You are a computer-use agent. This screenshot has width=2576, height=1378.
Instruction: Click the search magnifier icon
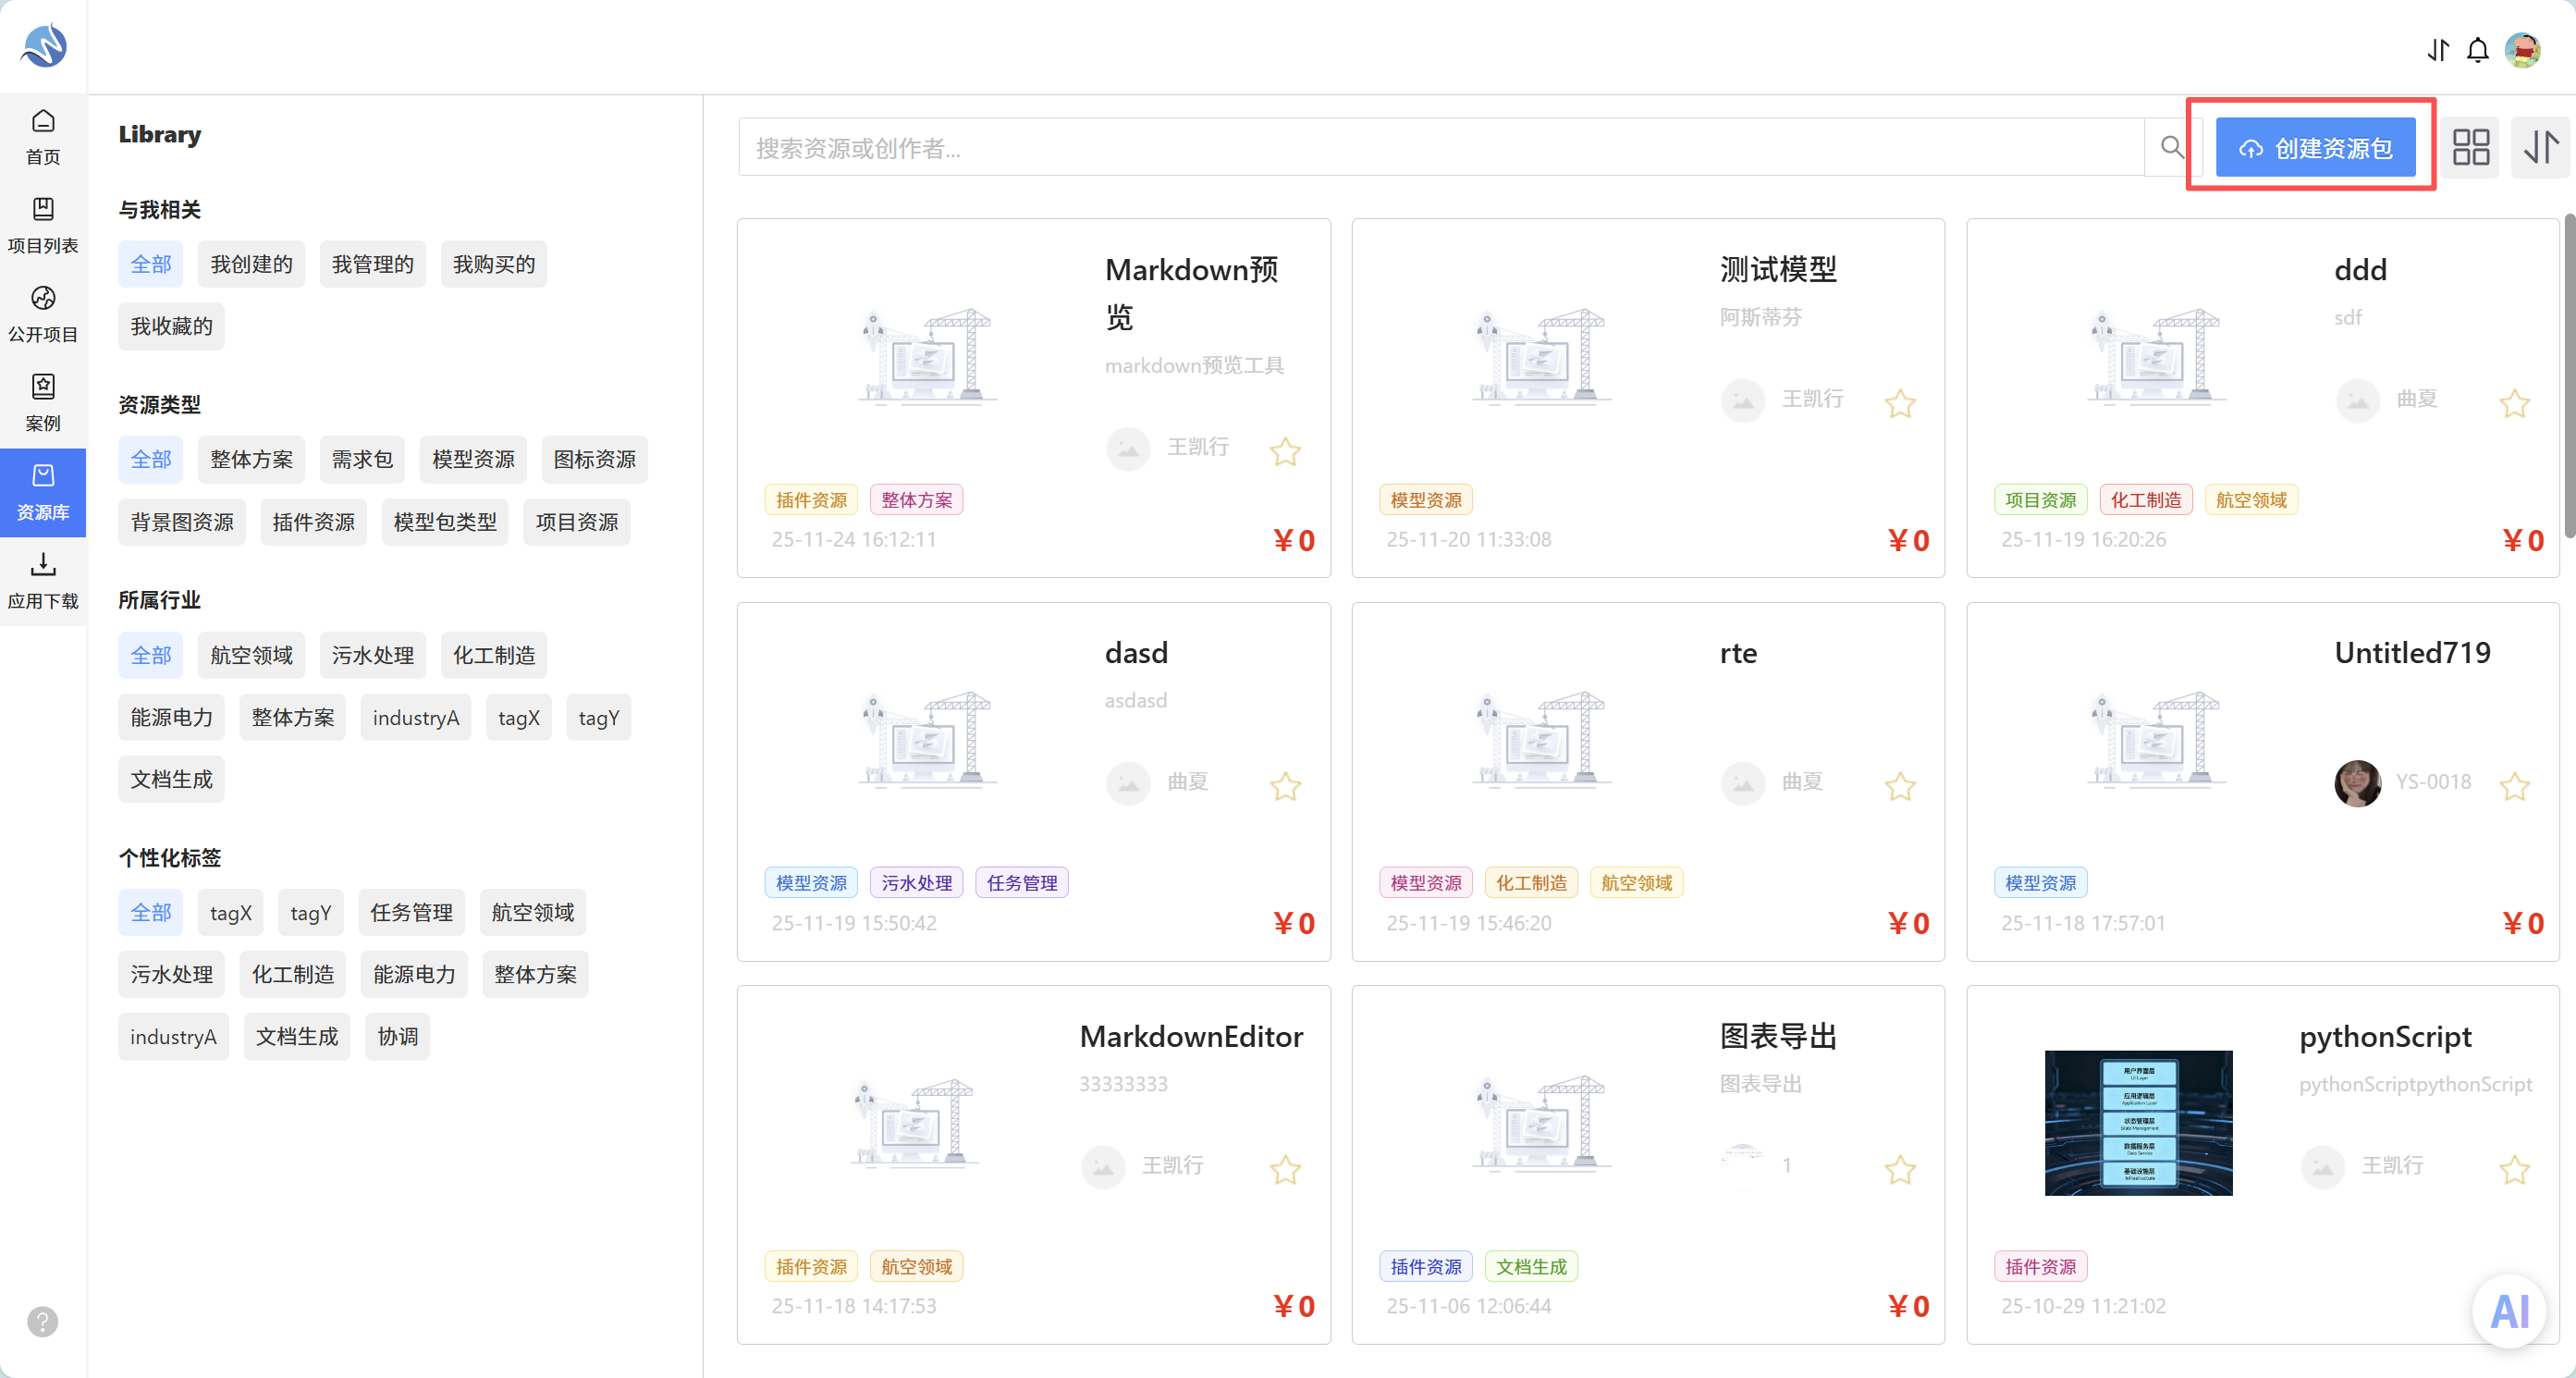[2171, 148]
